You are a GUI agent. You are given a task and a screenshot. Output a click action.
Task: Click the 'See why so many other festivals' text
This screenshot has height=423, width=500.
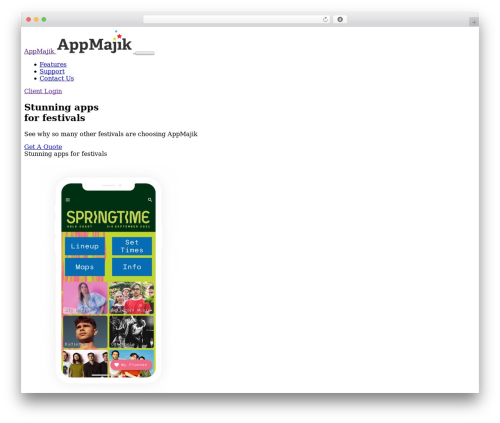click(x=111, y=134)
